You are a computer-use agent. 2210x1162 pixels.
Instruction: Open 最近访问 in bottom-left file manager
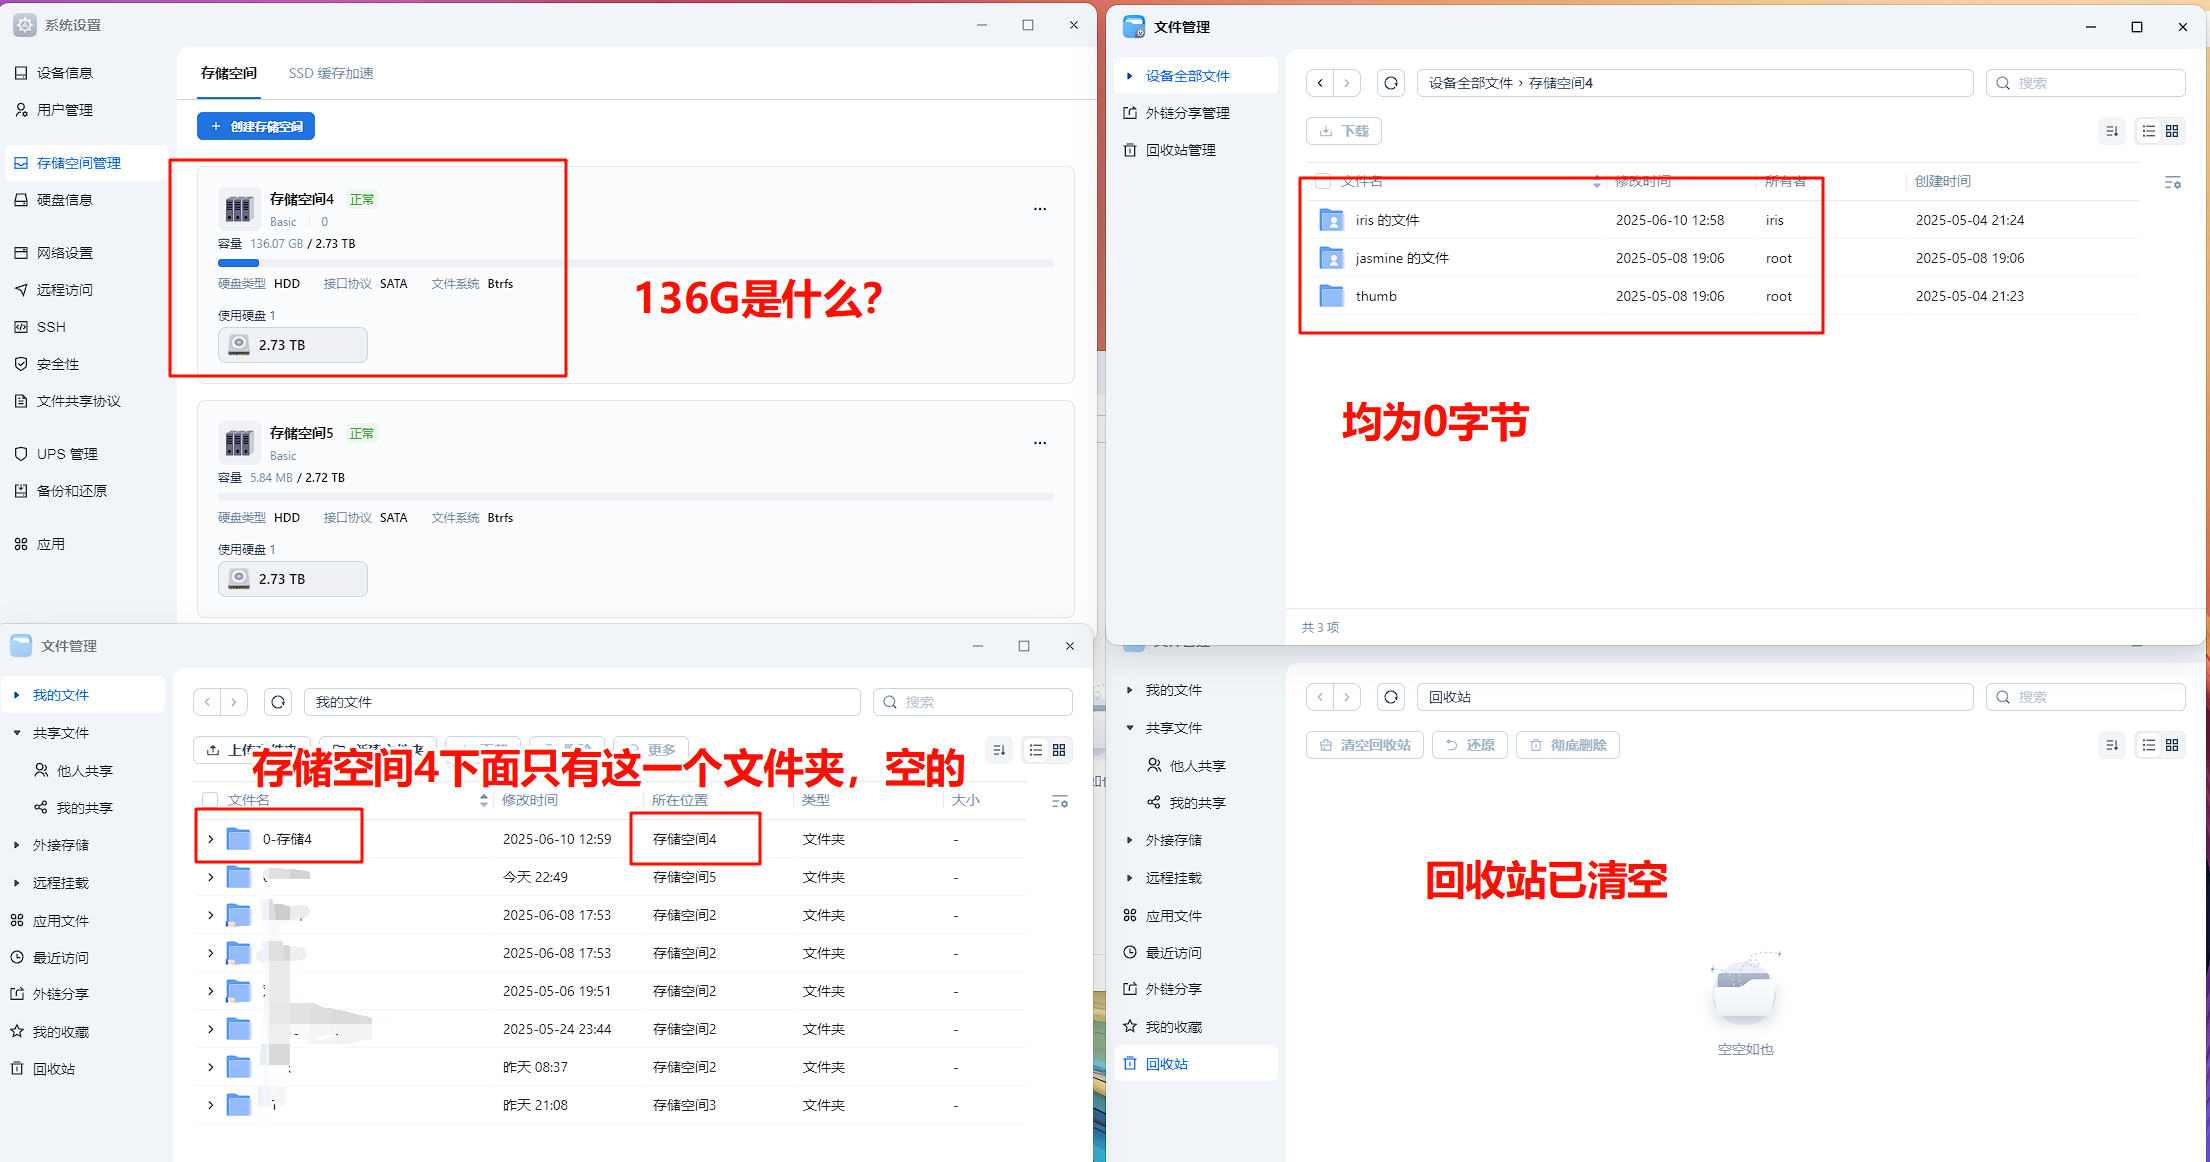tap(61, 958)
